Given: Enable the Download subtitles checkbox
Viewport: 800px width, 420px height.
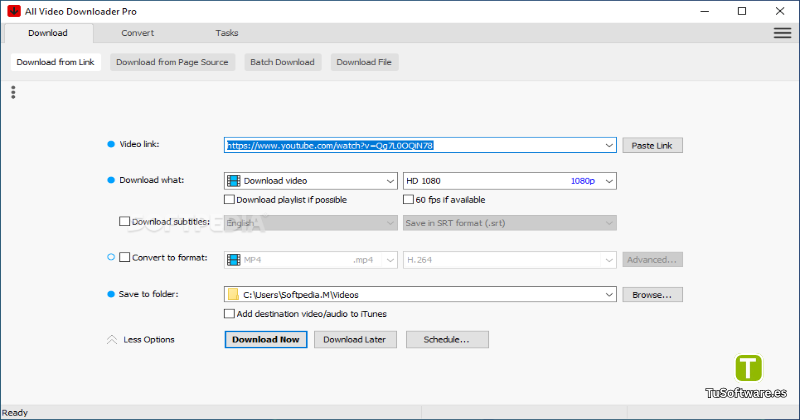Looking at the screenshot, I should coord(124,221).
